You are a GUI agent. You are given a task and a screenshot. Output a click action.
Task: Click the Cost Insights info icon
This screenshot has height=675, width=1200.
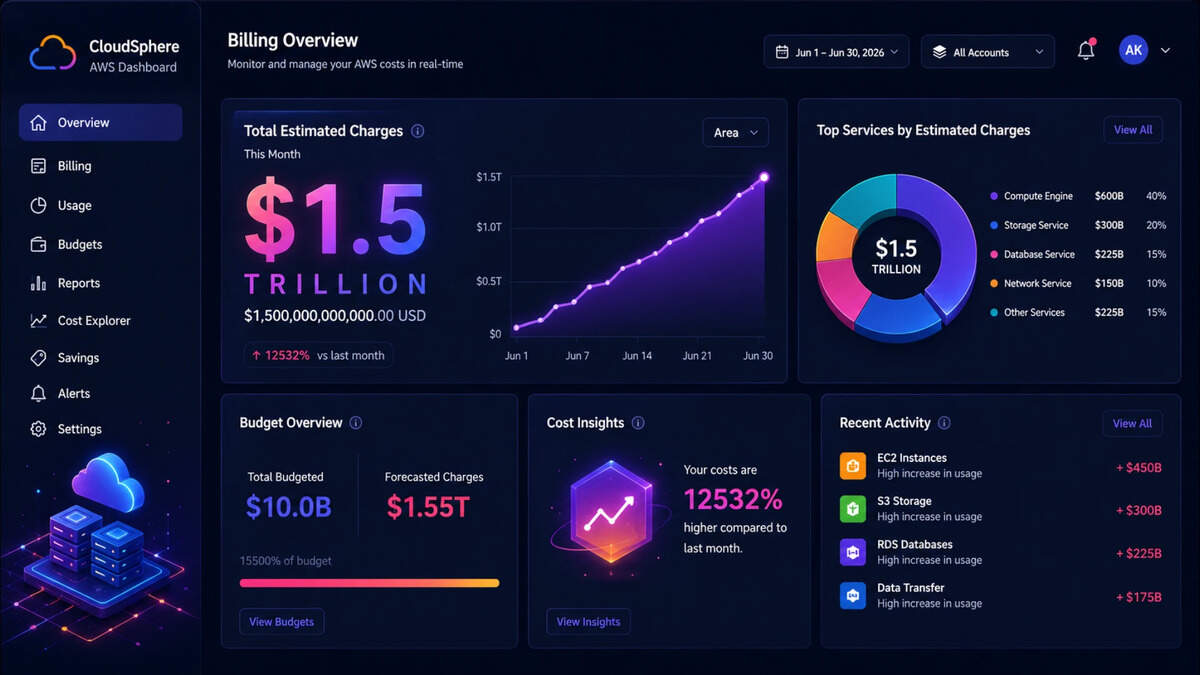tap(638, 423)
